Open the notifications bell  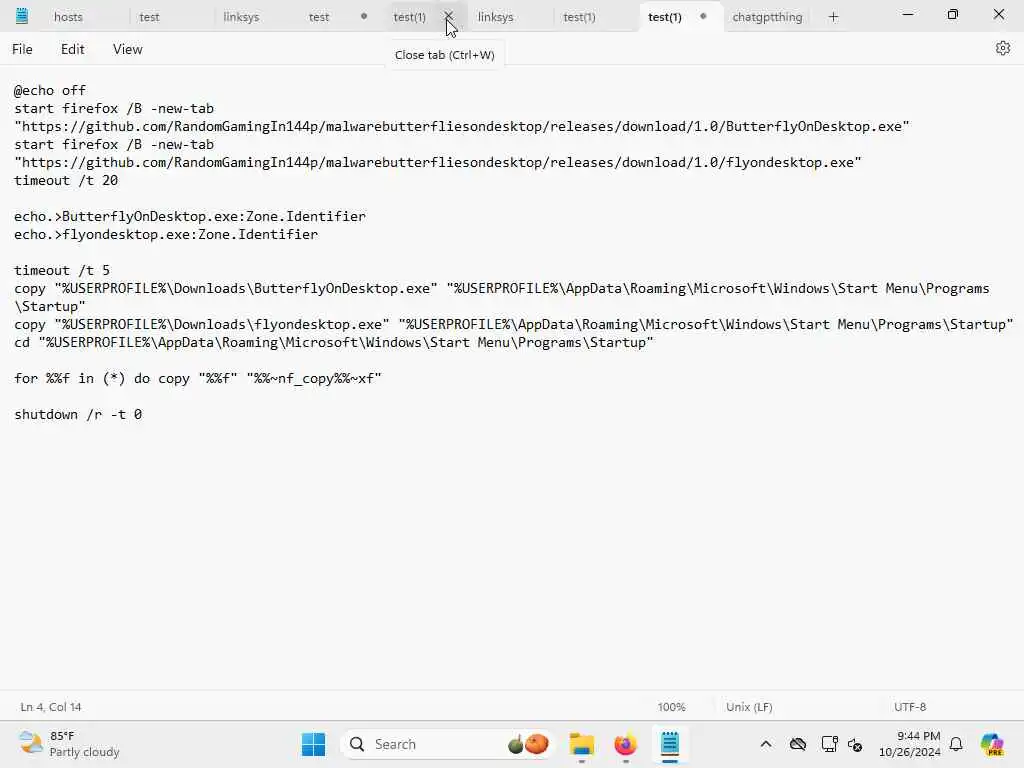click(x=956, y=744)
